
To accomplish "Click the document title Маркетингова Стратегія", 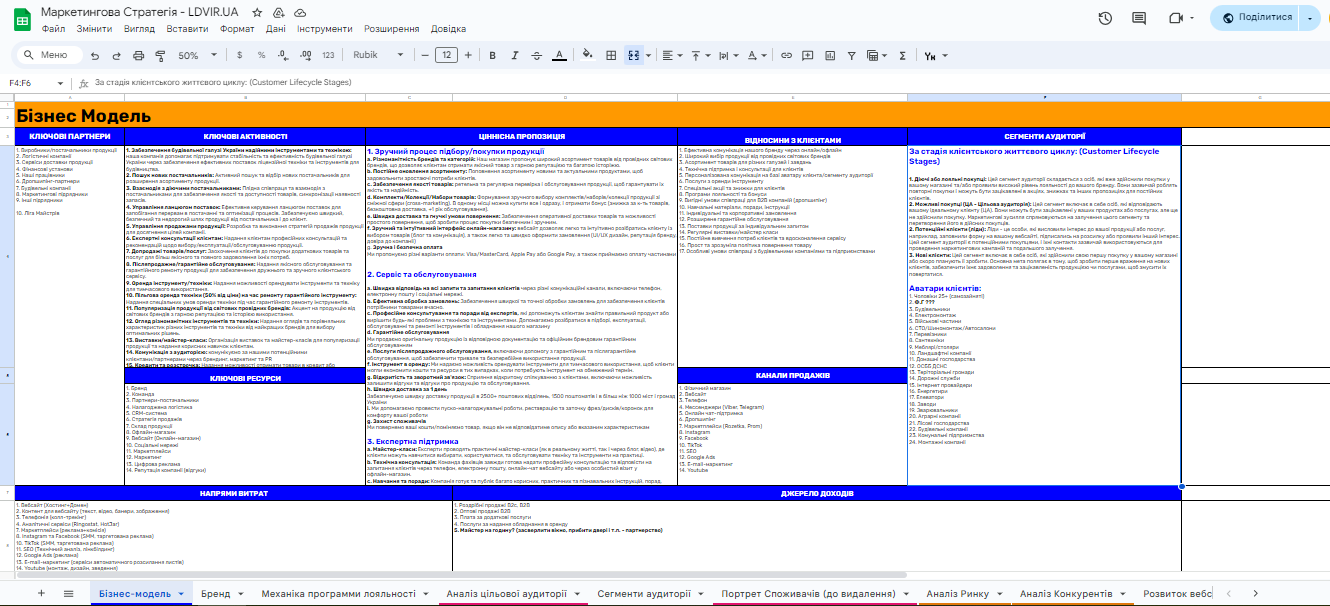I will point(141,13).
